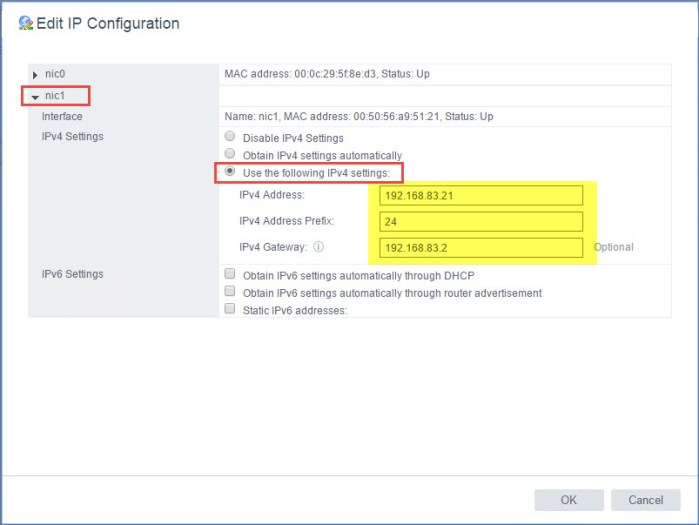Expand the nic0 section arrow
Screen dimensions: 699x525
coord(35,75)
